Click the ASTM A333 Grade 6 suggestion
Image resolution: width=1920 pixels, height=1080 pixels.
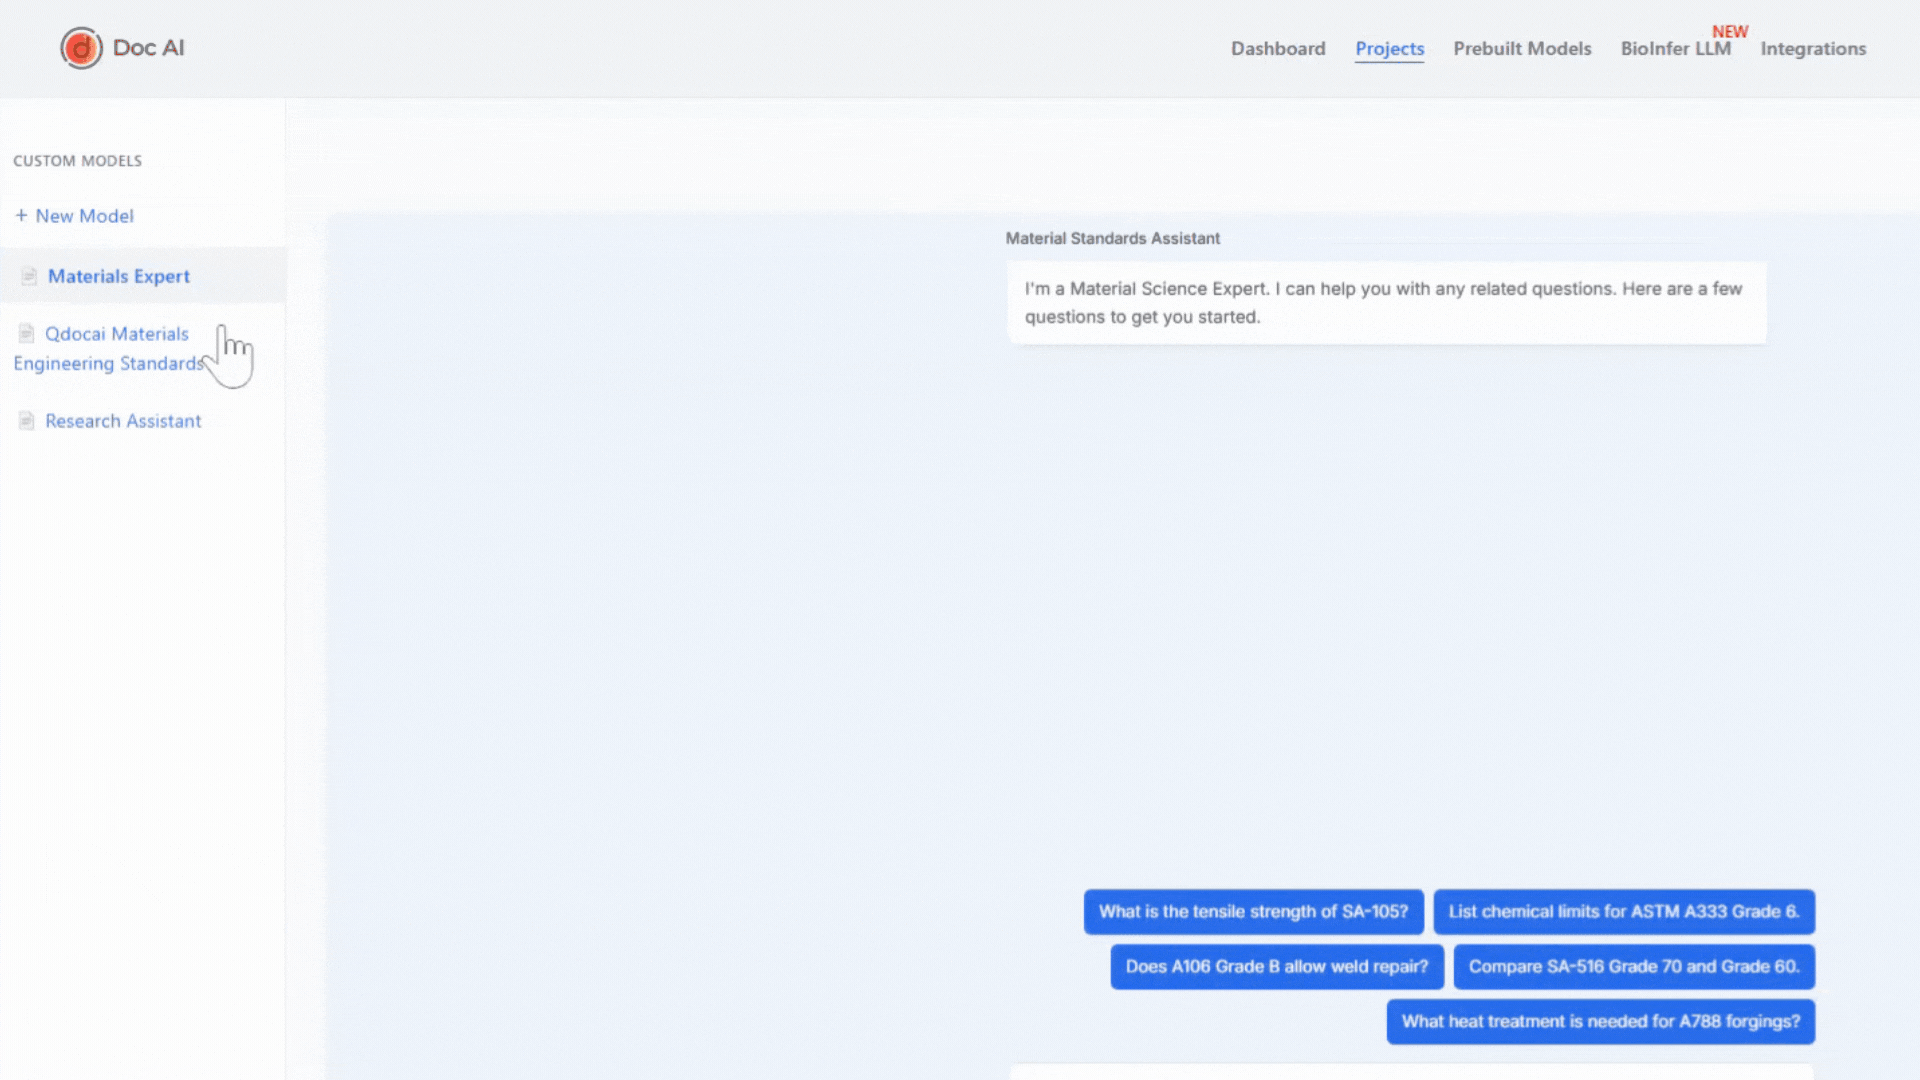tap(1623, 912)
